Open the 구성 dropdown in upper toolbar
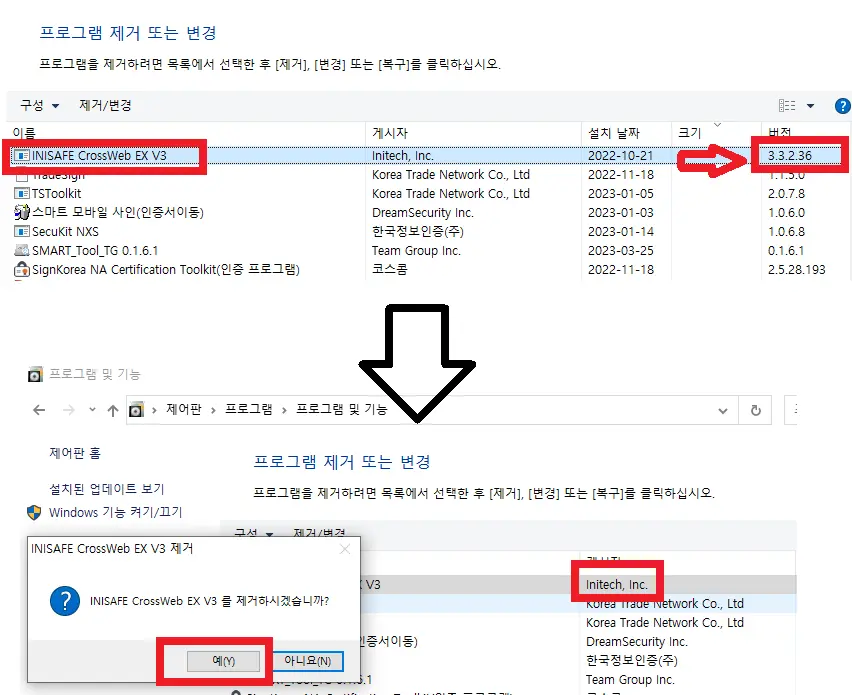The width and height of the screenshot is (852, 695). pyautogui.click(x=39, y=105)
